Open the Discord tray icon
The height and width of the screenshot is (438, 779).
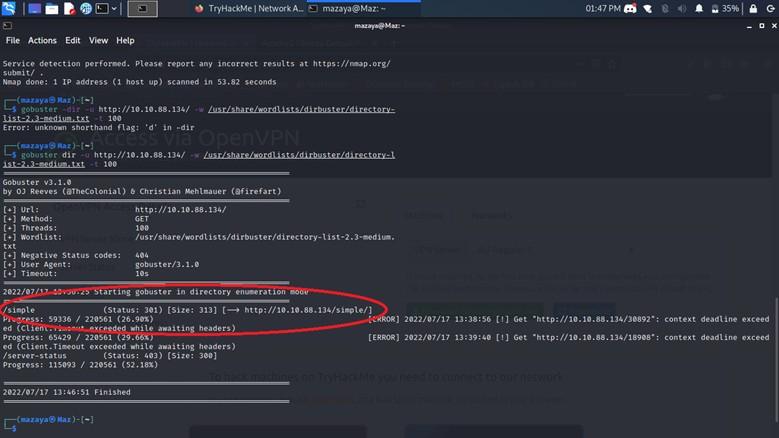click(x=630, y=8)
